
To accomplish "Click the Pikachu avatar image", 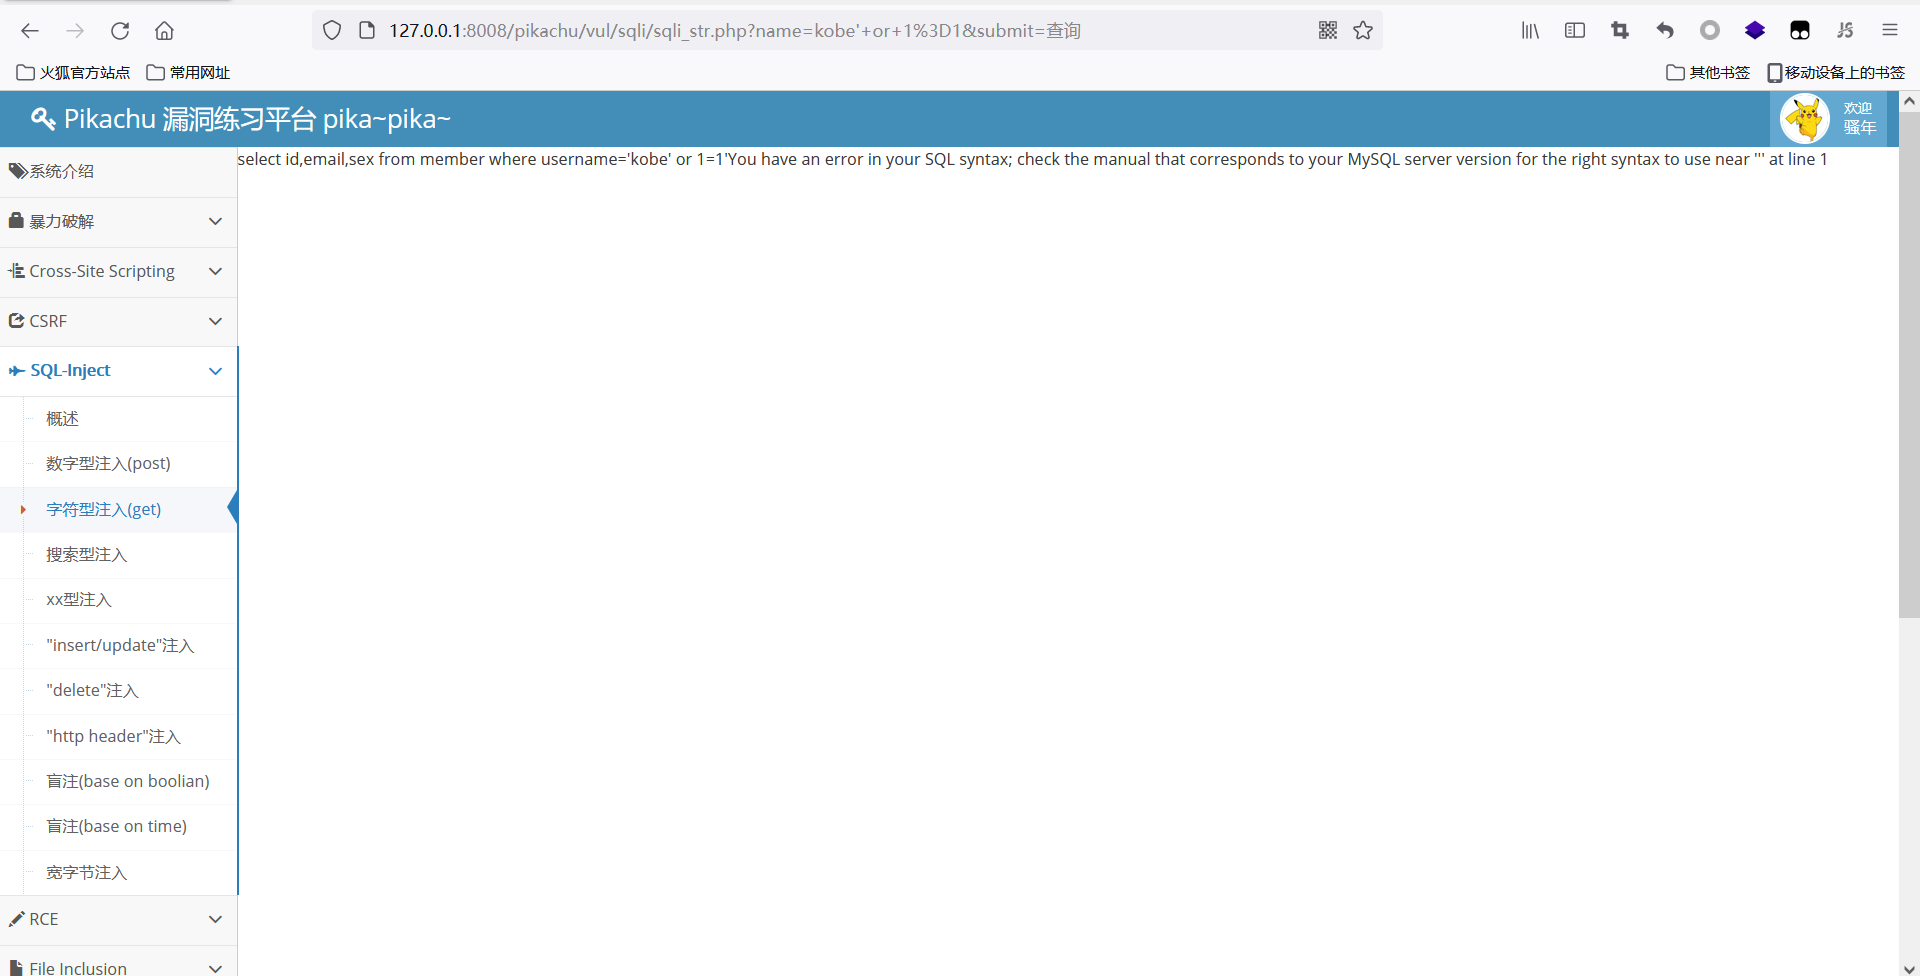I will (x=1805, y=119).
